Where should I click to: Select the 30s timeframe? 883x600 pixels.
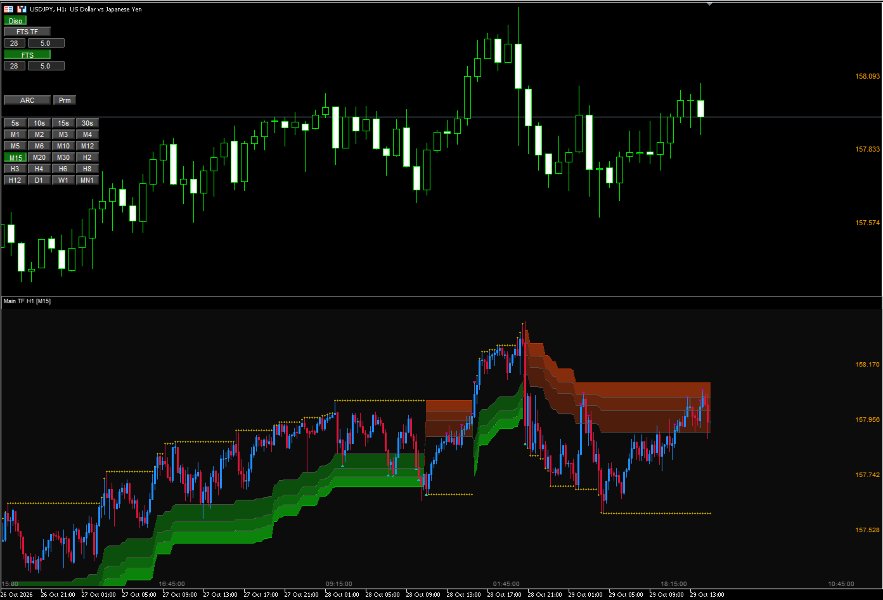tap(87, 123)
